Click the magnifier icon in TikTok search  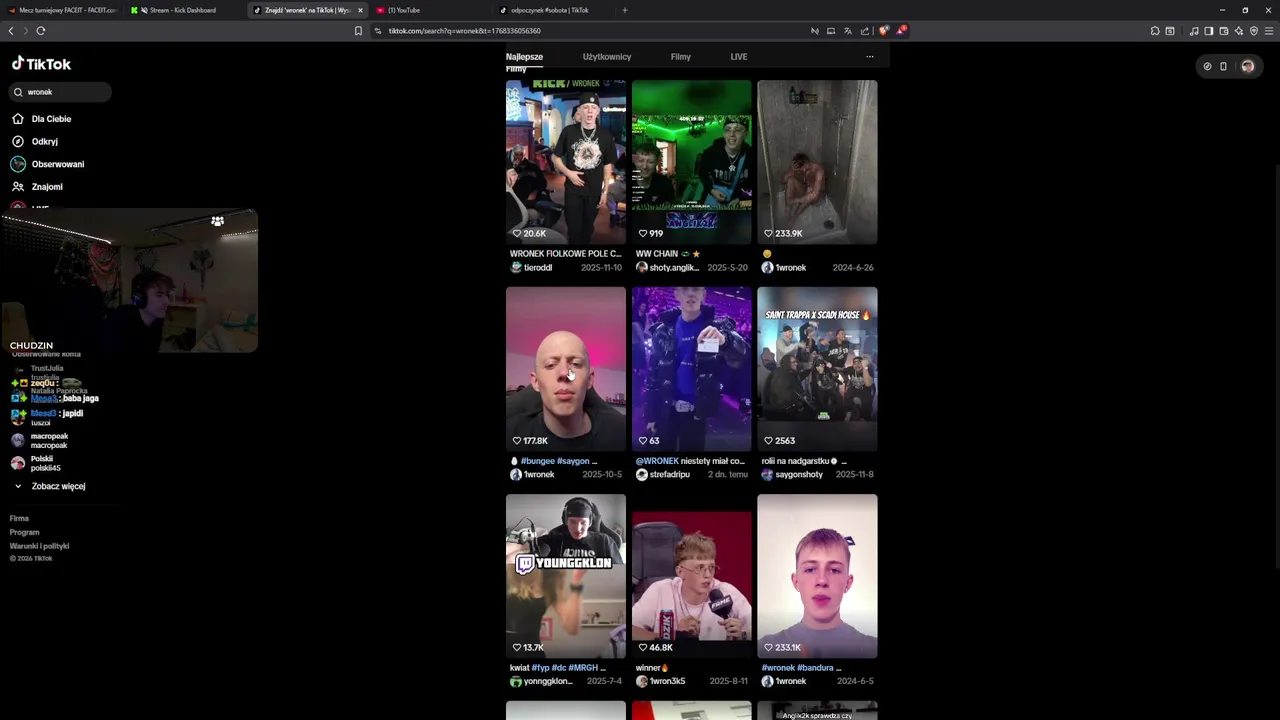18,92
